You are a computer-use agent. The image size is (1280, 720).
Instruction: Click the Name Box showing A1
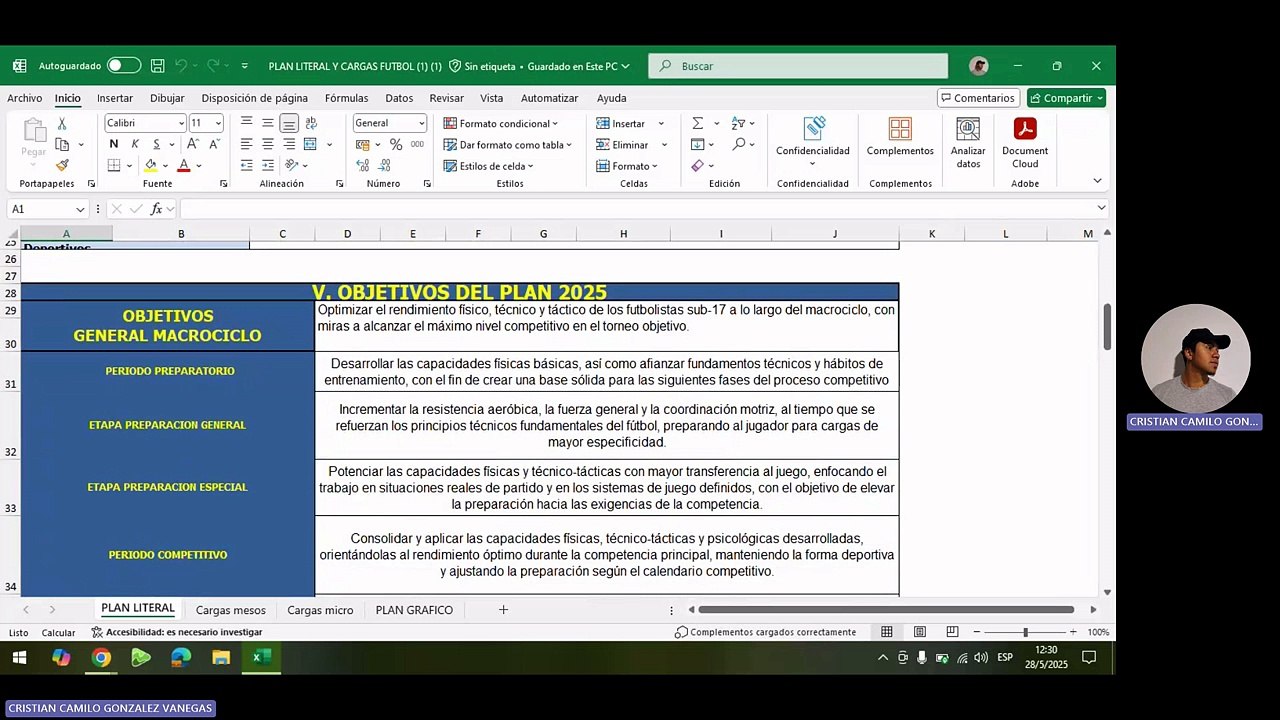click(46, 209)
